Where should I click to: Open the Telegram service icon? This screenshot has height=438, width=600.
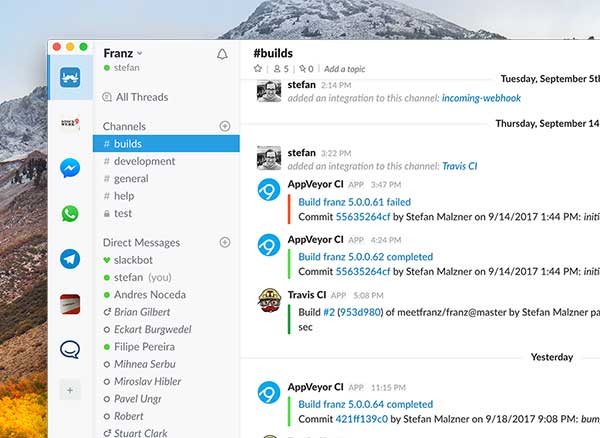(x=70, y=259)
